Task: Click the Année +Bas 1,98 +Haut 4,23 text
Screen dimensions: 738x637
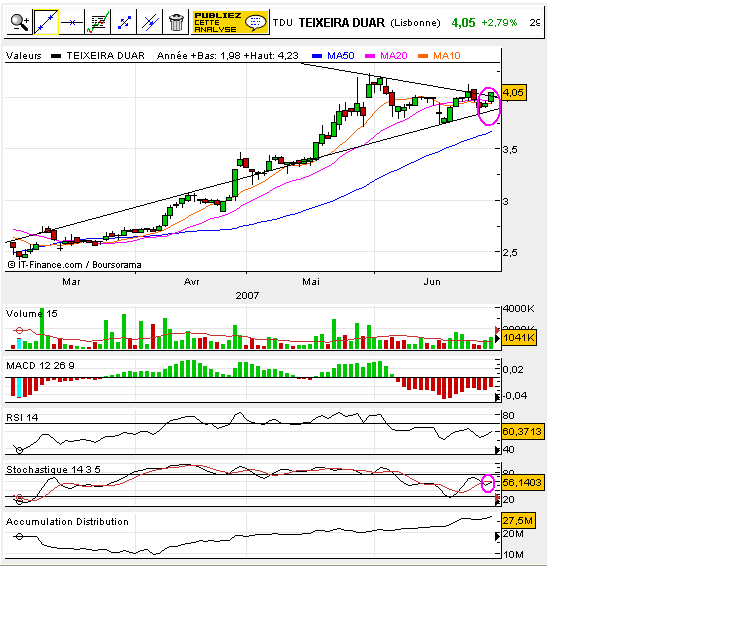Action: 228,56
